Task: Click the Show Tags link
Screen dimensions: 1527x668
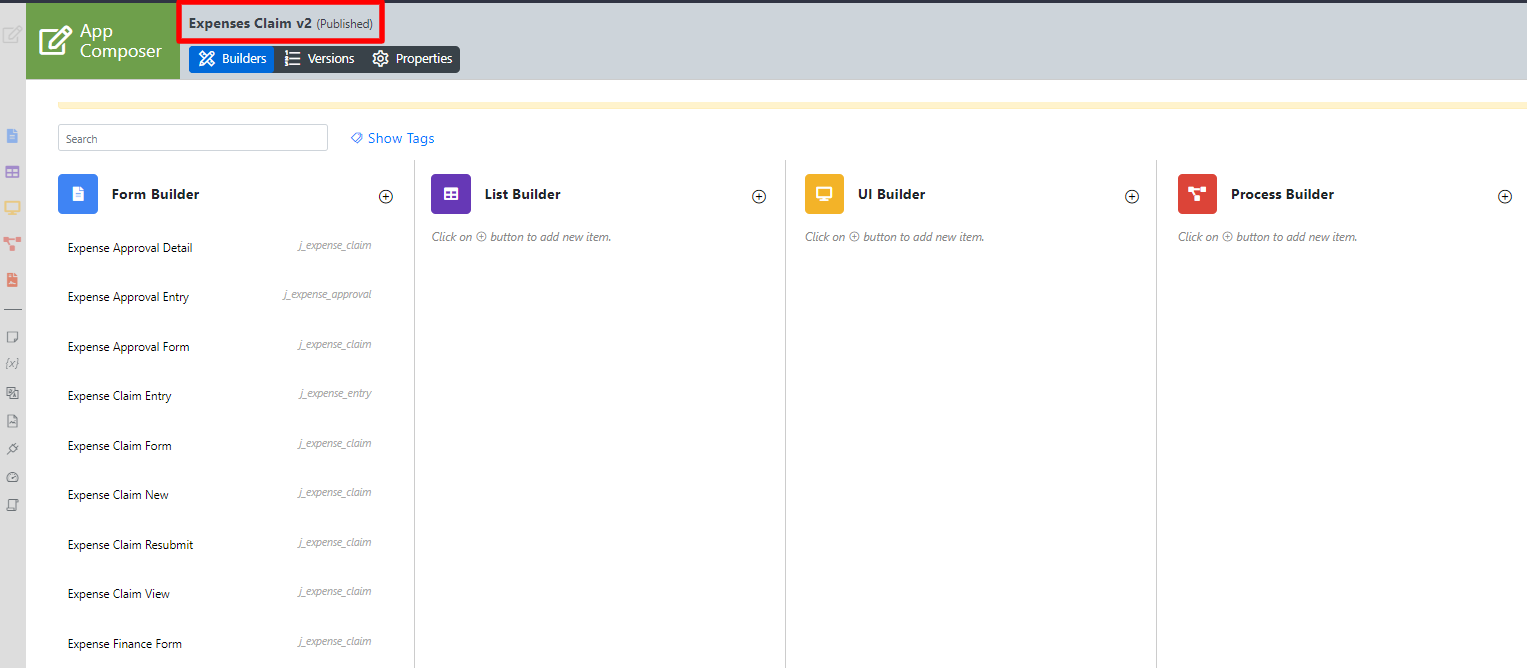Action: tap(393, 138)
